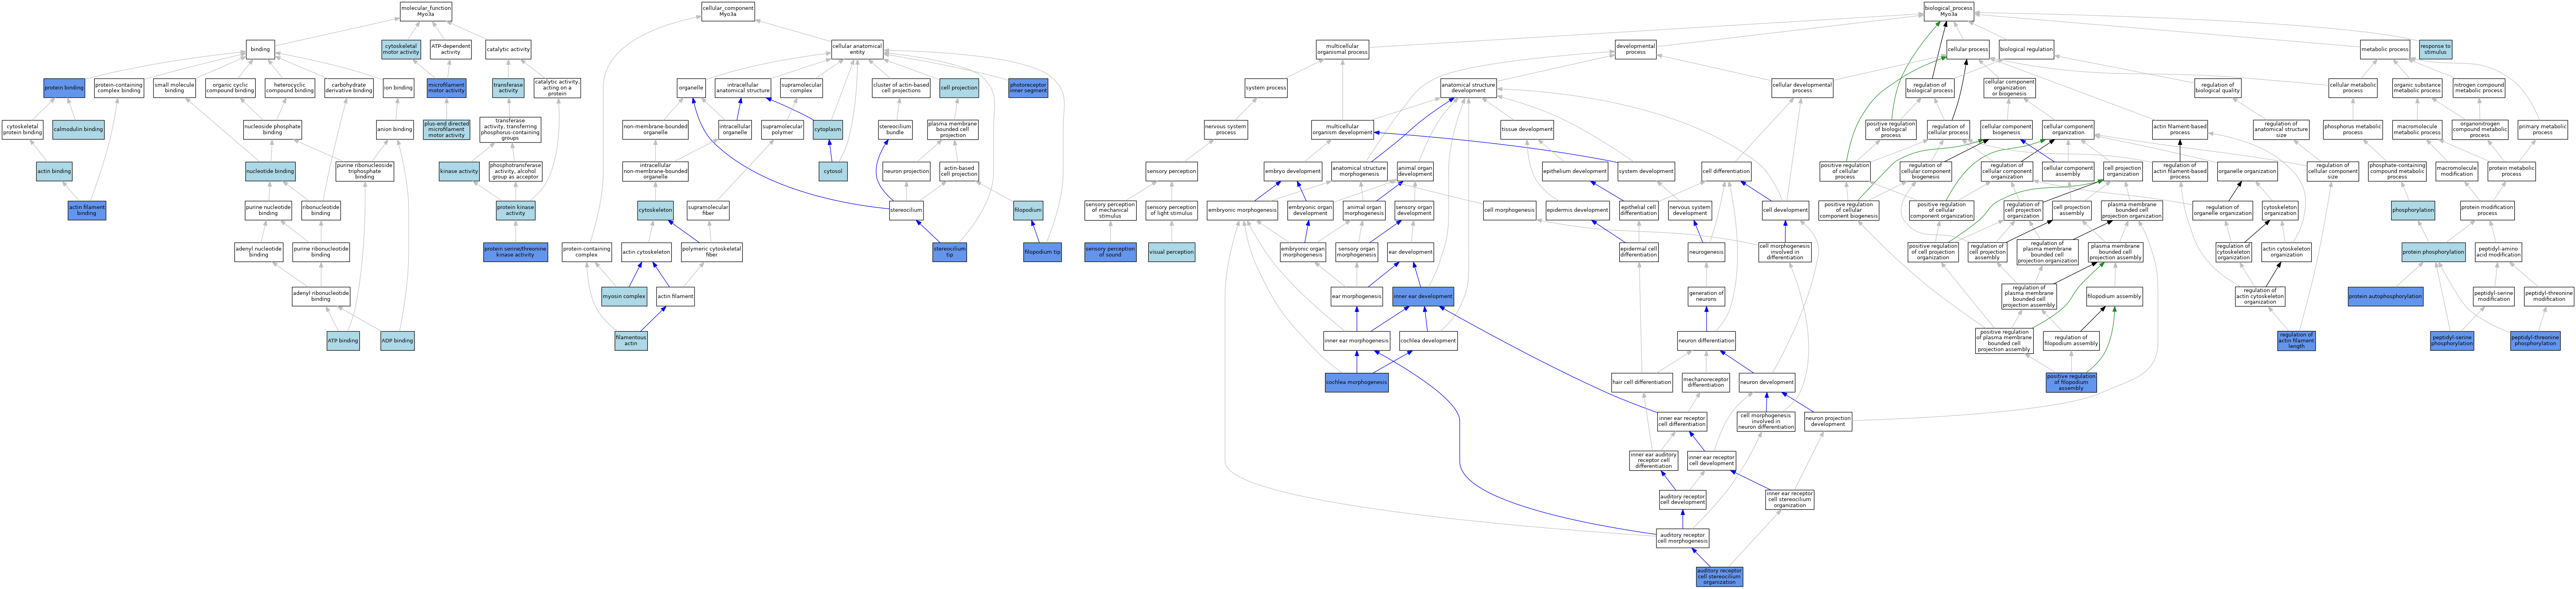2576x589 pixels.
Task: Select the 'mechanoreceptor differentiation' node
Action: (1705, 382)
